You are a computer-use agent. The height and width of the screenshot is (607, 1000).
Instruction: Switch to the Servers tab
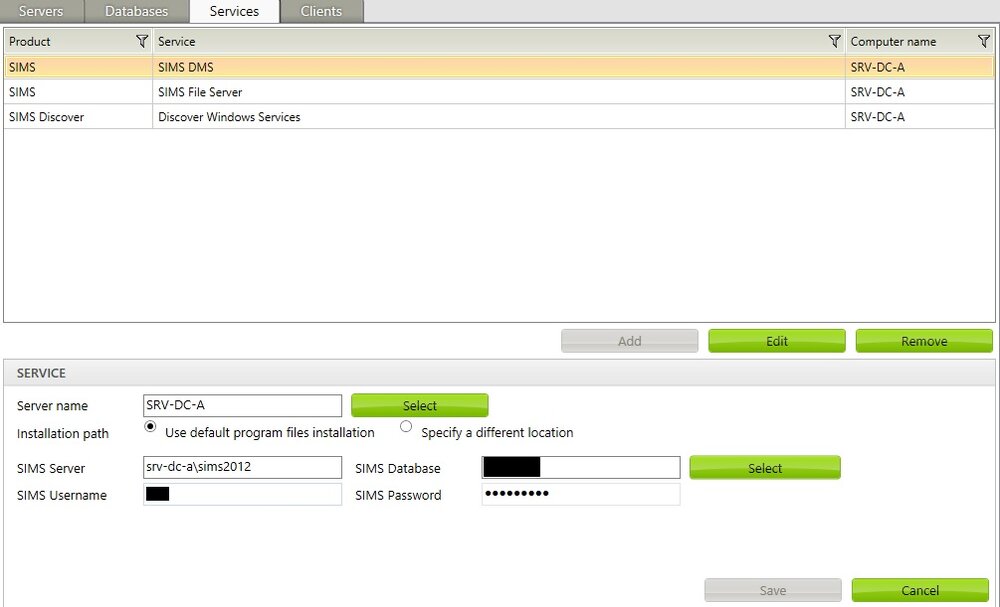(41, 11)
